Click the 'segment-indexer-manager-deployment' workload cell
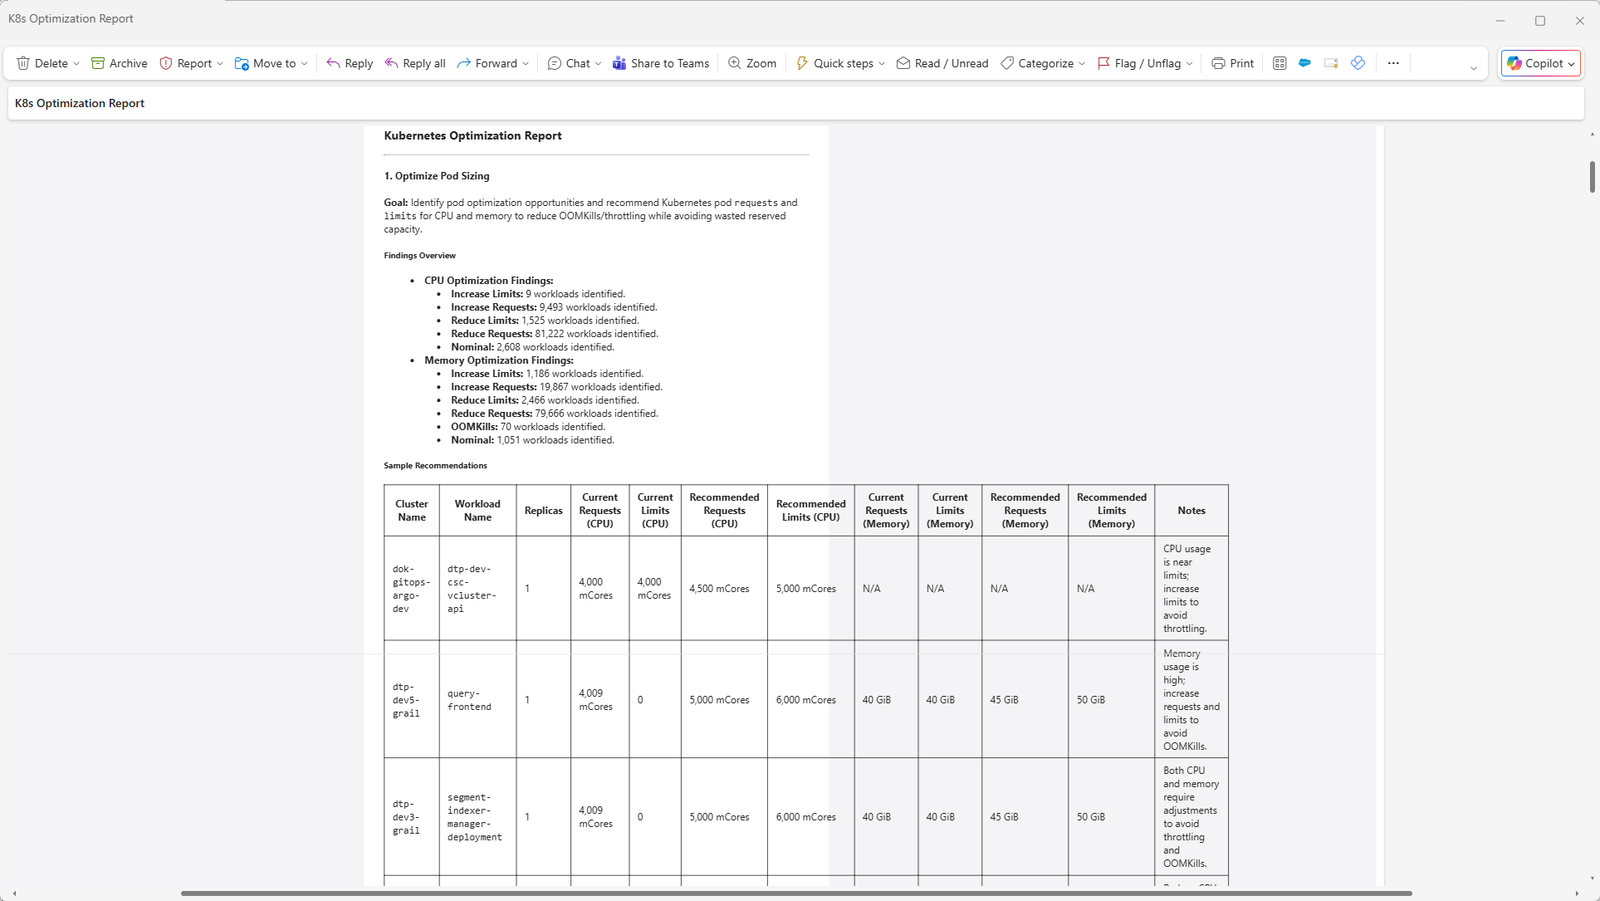The image size is (1600, 901). click(478, 817)
